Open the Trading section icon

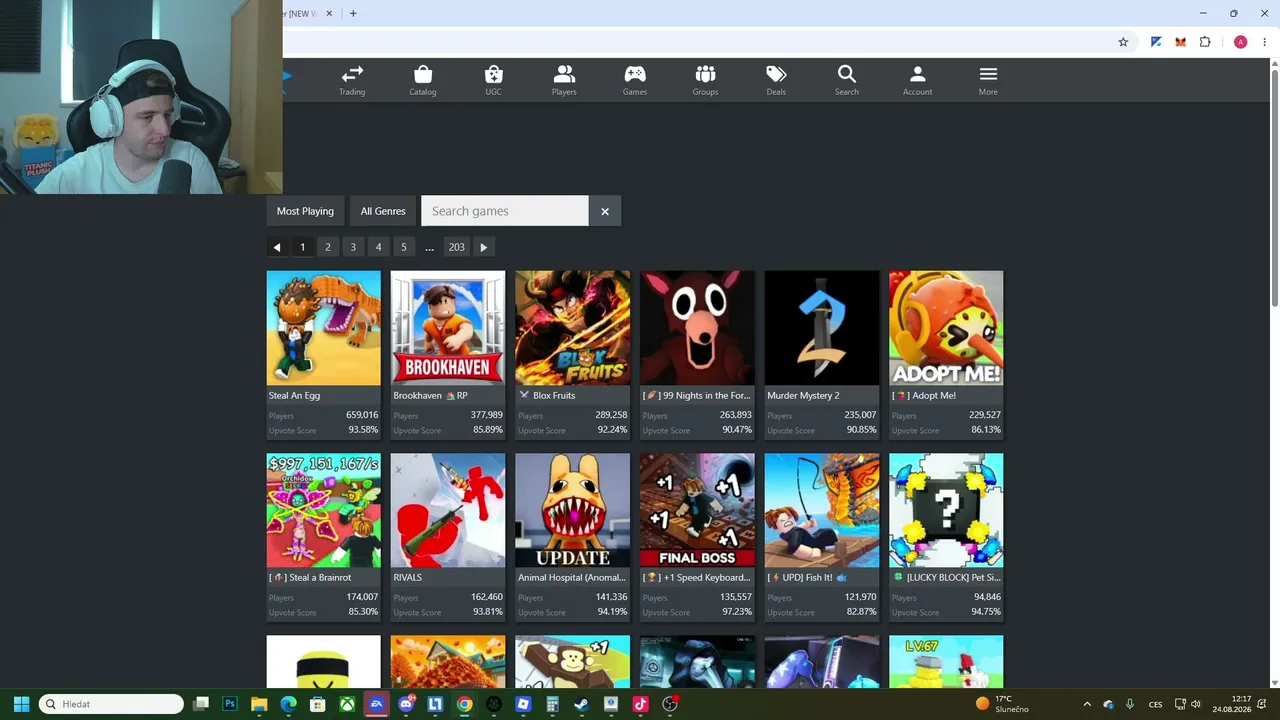point(352,80)
